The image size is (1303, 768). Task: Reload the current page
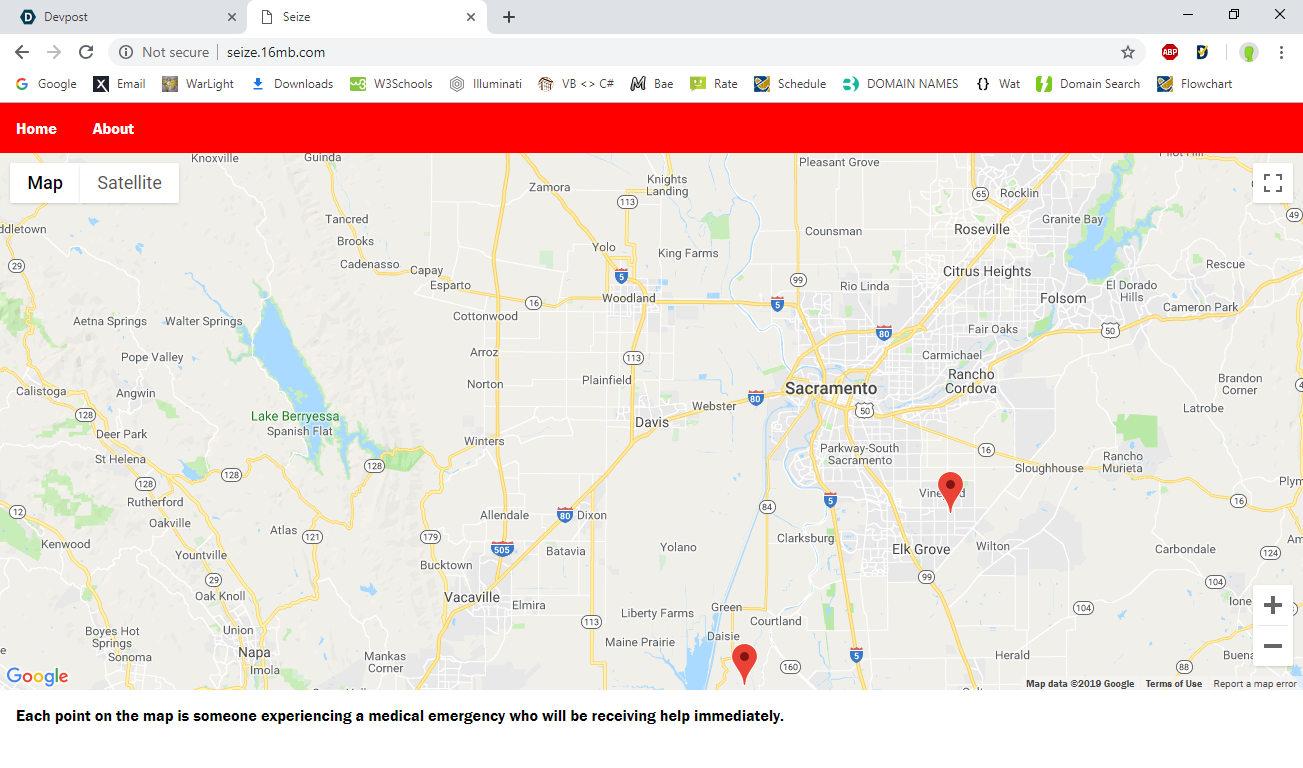coord(86,52)
